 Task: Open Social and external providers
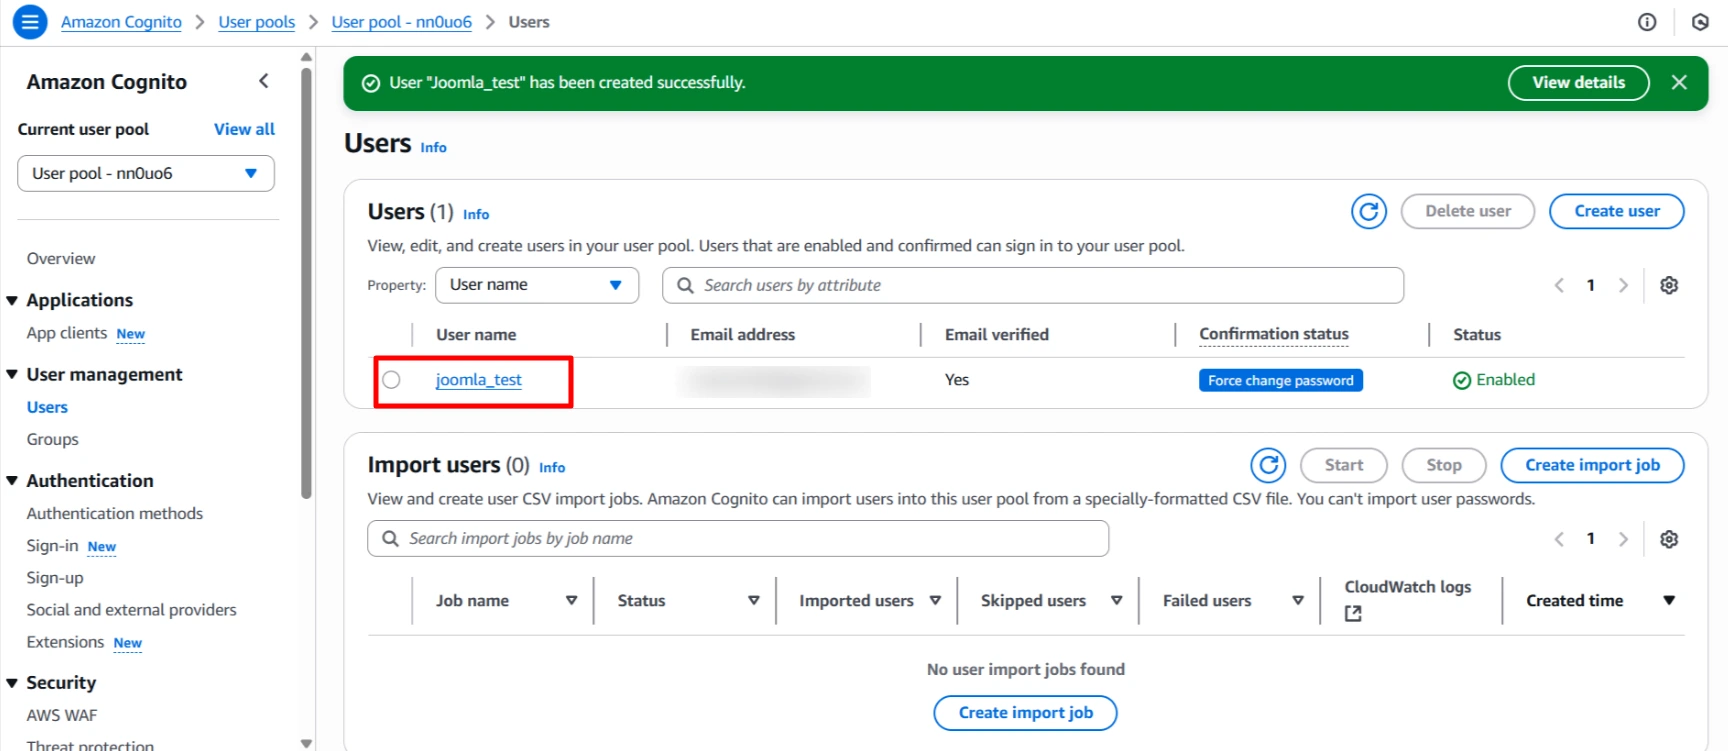coord(132,610)
